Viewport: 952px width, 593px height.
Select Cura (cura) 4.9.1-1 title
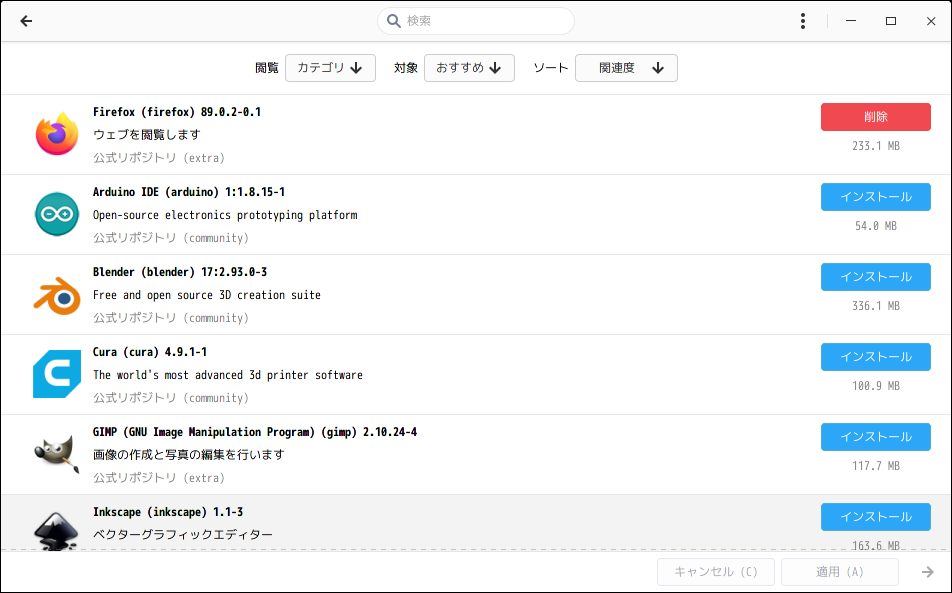(150, 353)
